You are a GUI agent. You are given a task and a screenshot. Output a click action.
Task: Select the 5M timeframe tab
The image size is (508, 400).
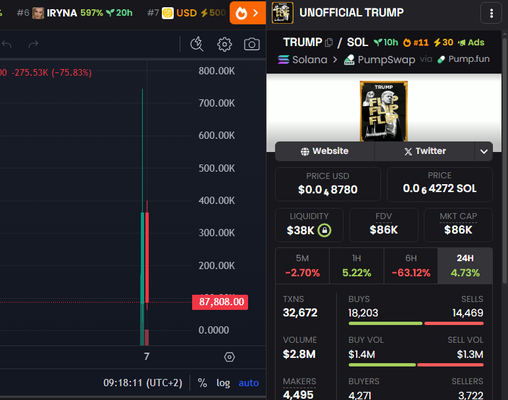pyautogui.click(x=302, y=266)
